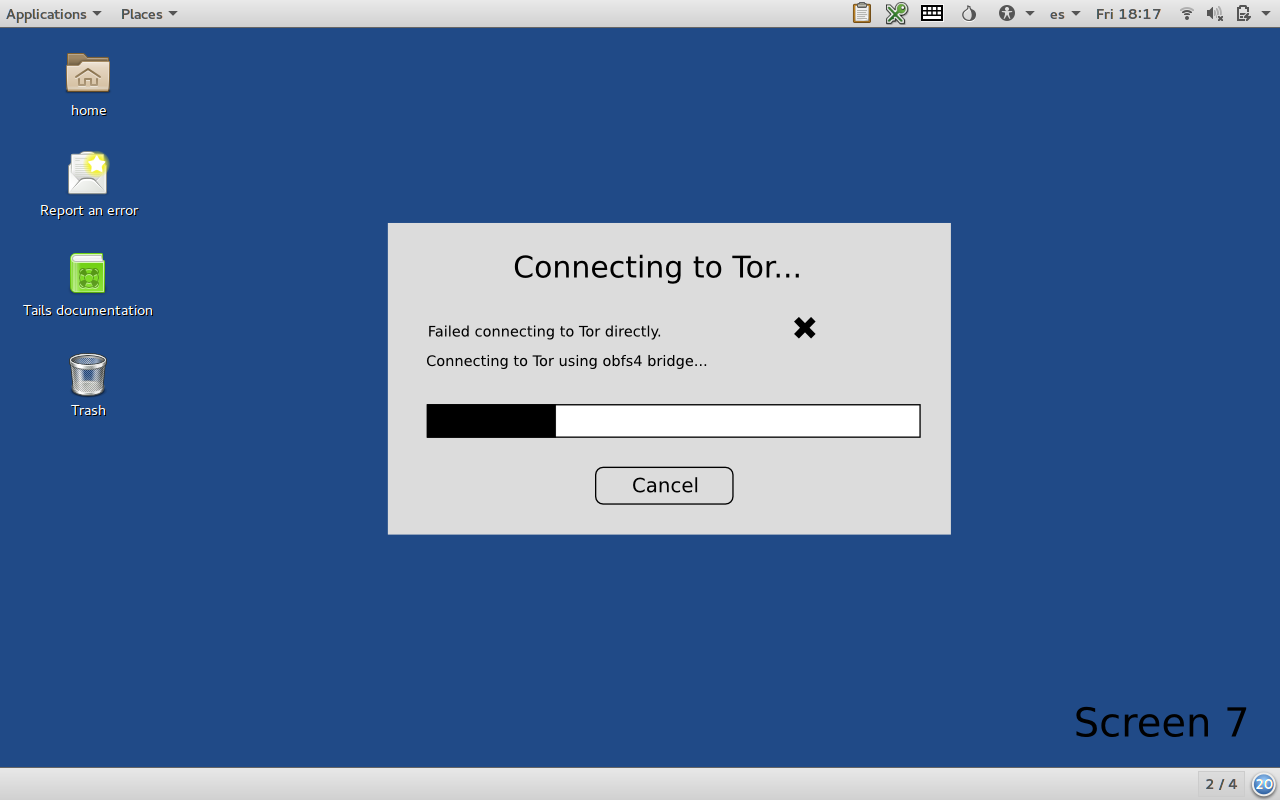Viewport: 1280px width, 800px height.
Task: Click the Fri 18:17 clock
Action: 1128,13
